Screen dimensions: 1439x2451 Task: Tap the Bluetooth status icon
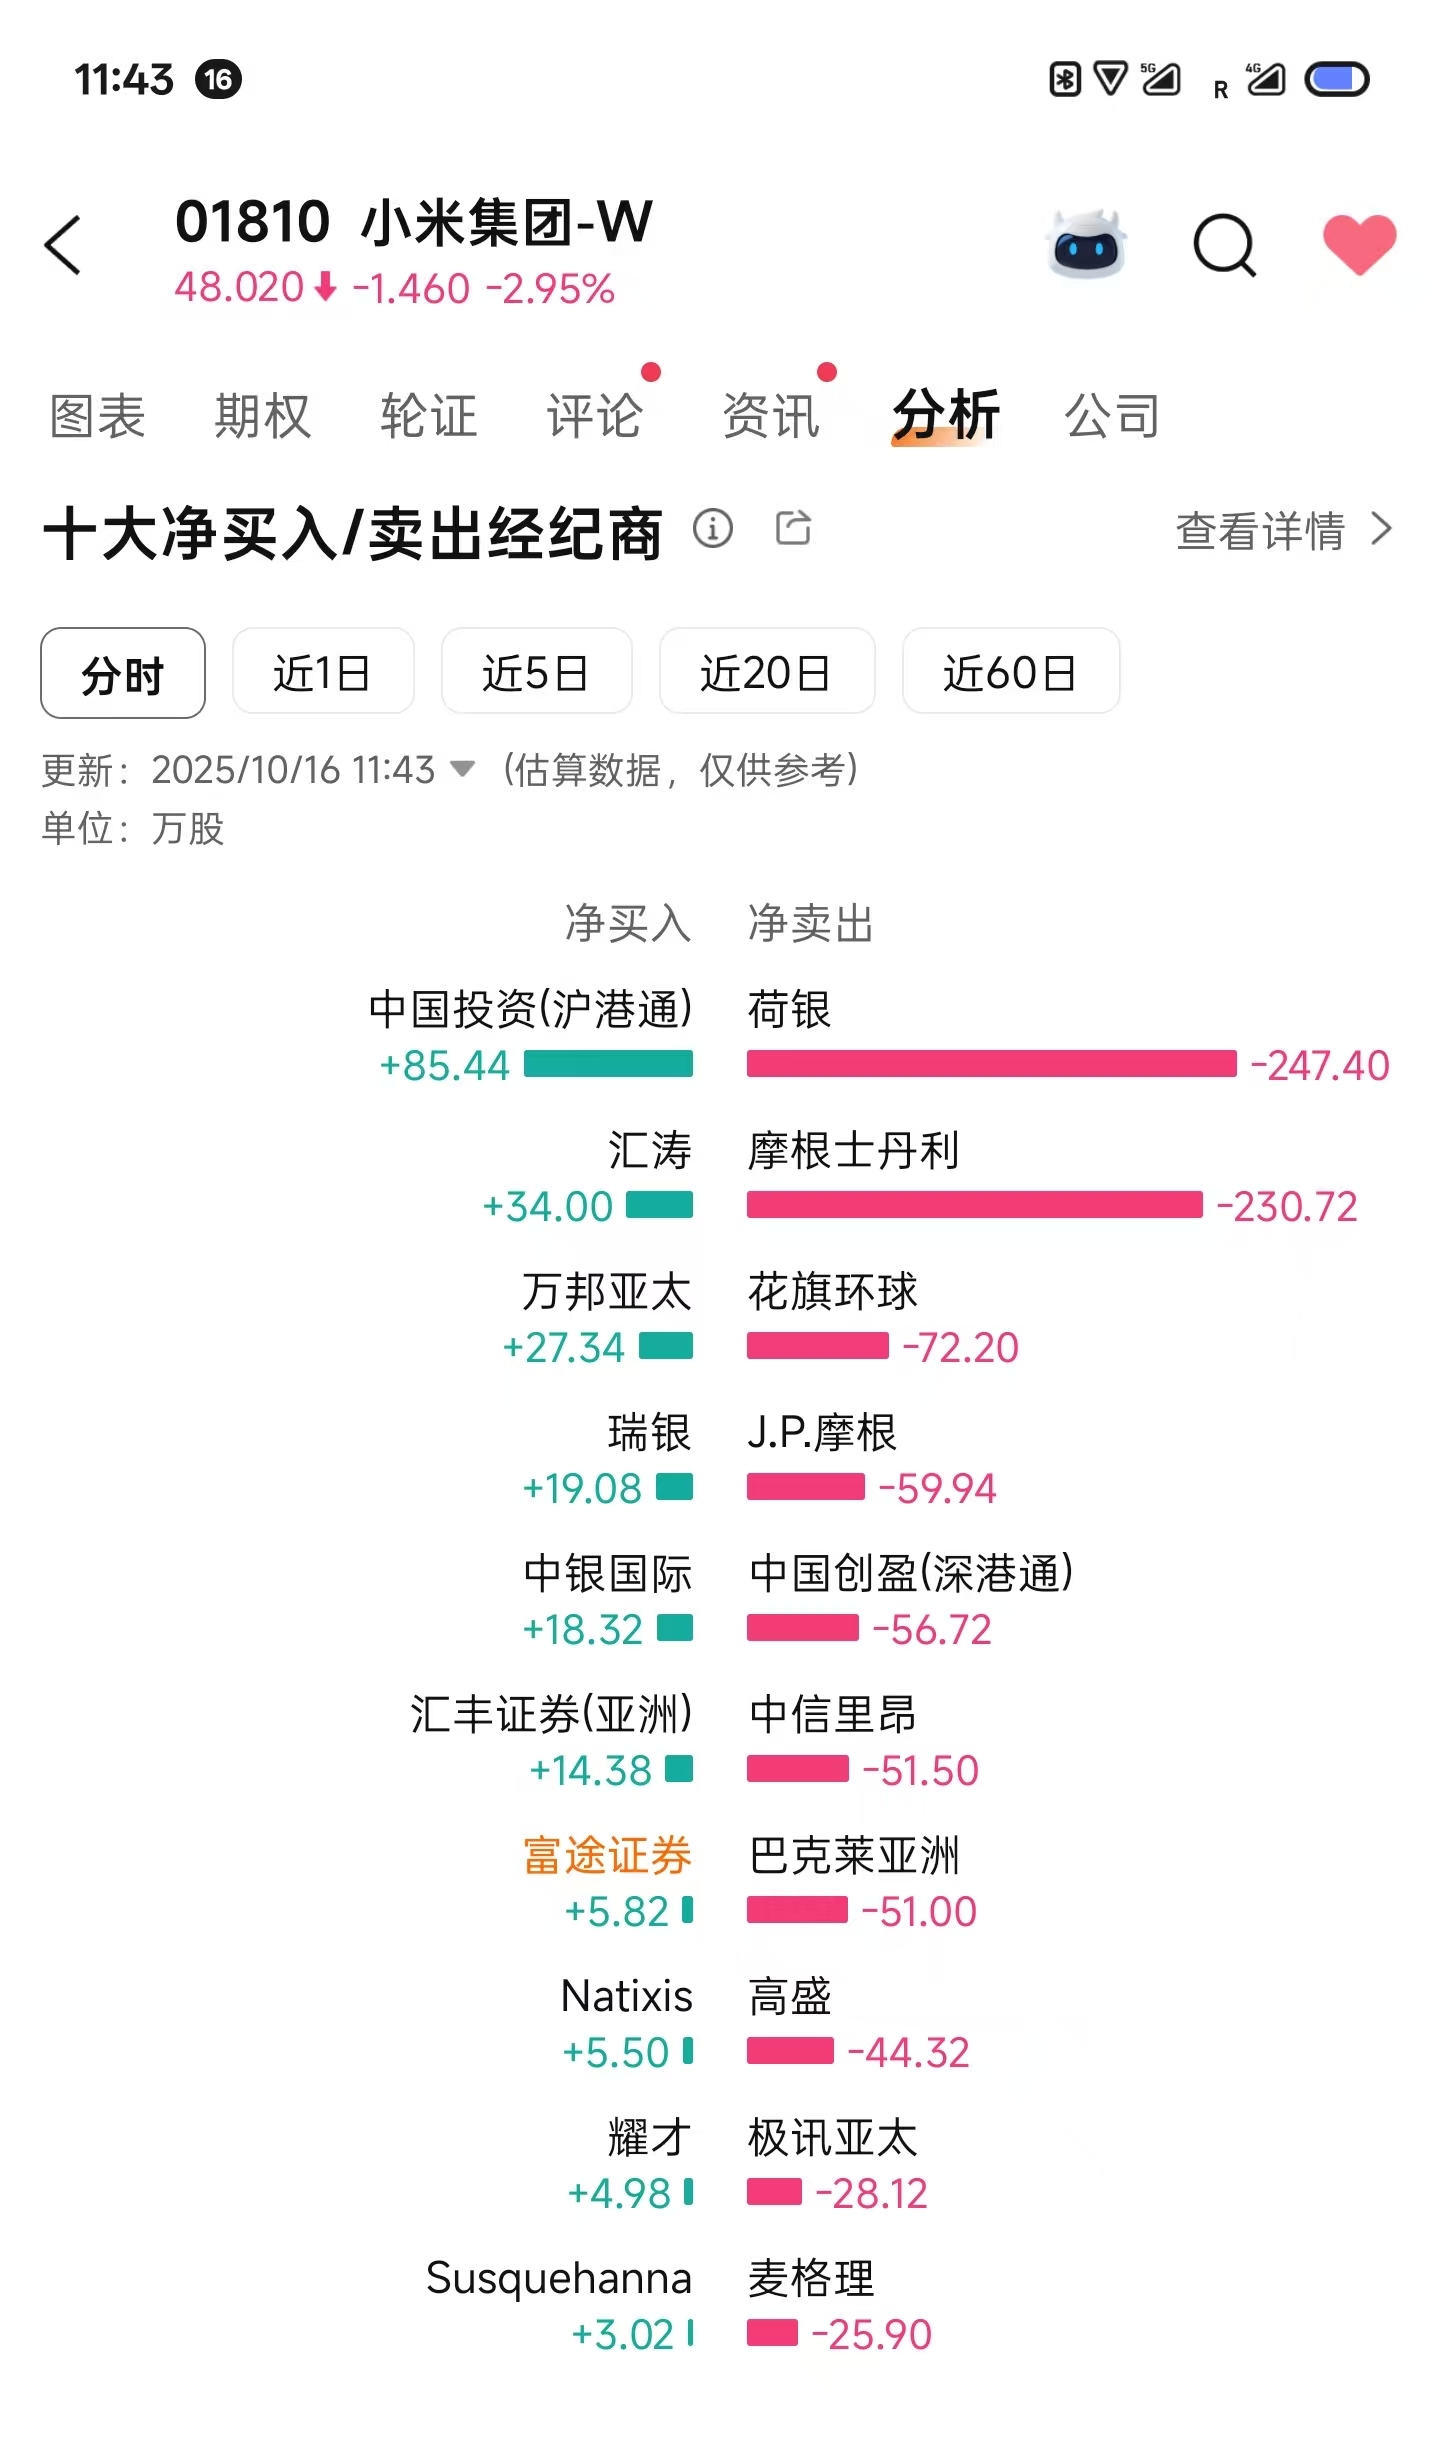click(1065, 79)
